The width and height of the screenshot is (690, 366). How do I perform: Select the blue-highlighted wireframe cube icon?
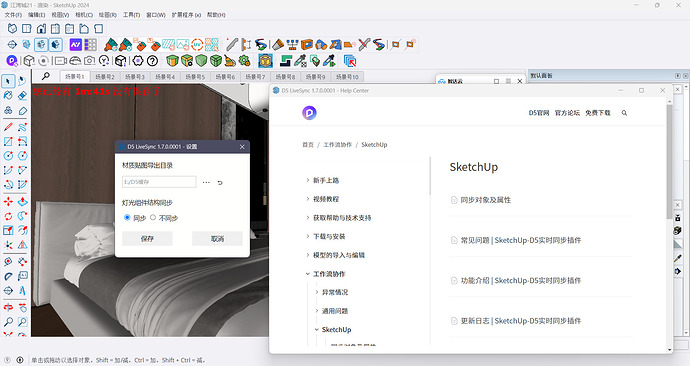pos(41,44)
